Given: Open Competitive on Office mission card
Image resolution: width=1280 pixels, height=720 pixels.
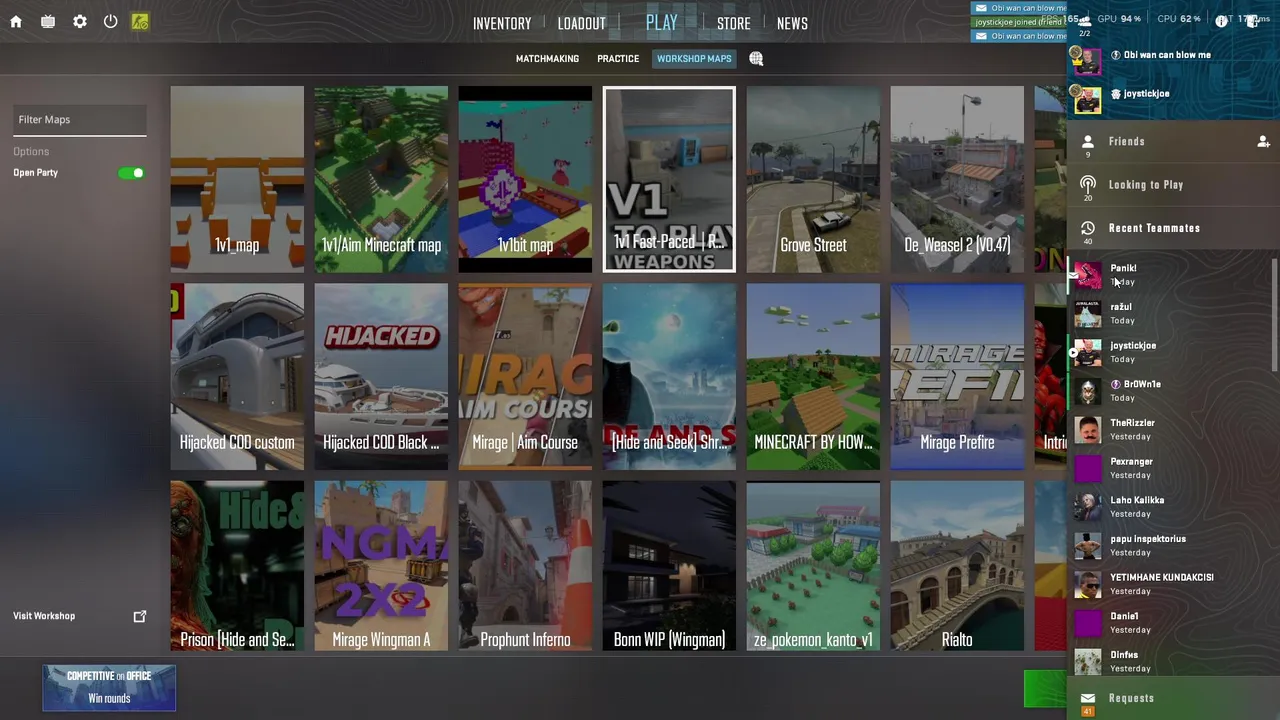Looking at the screenshot, I should tap(109, 688).
